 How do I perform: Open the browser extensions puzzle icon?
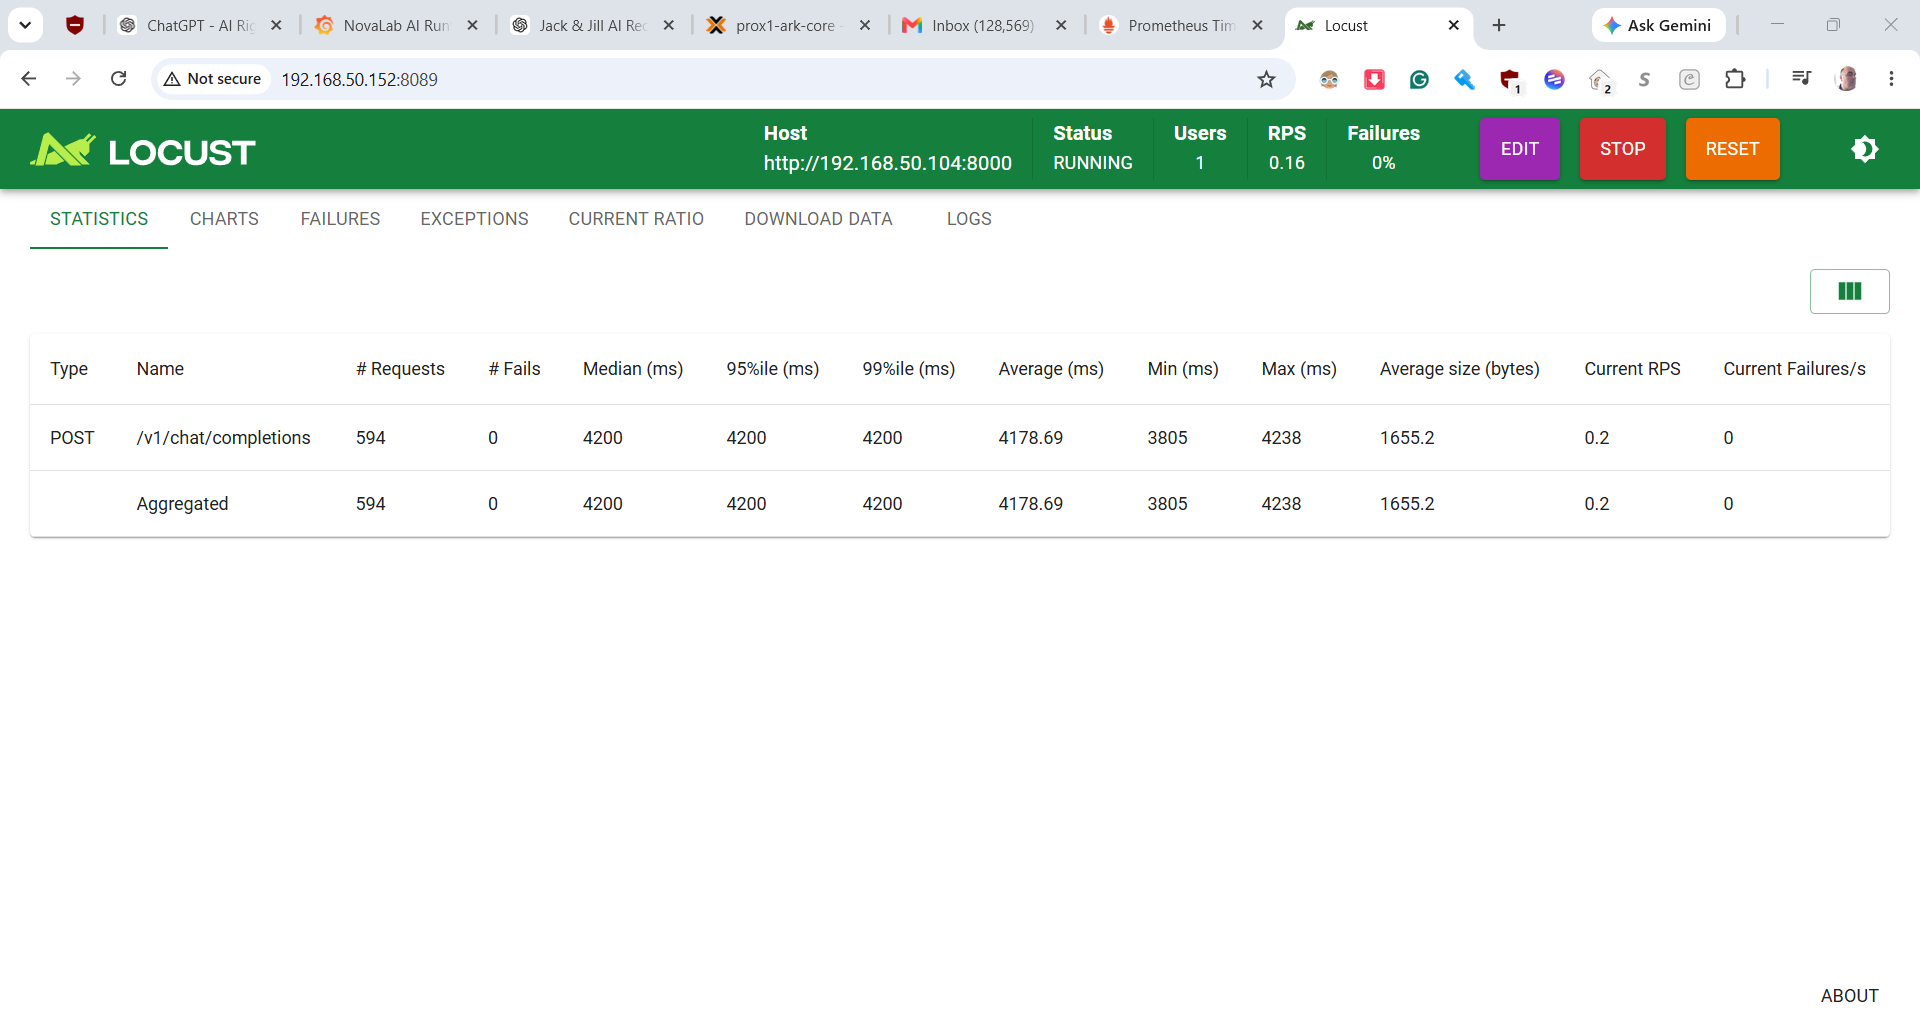coord(1735,79)
